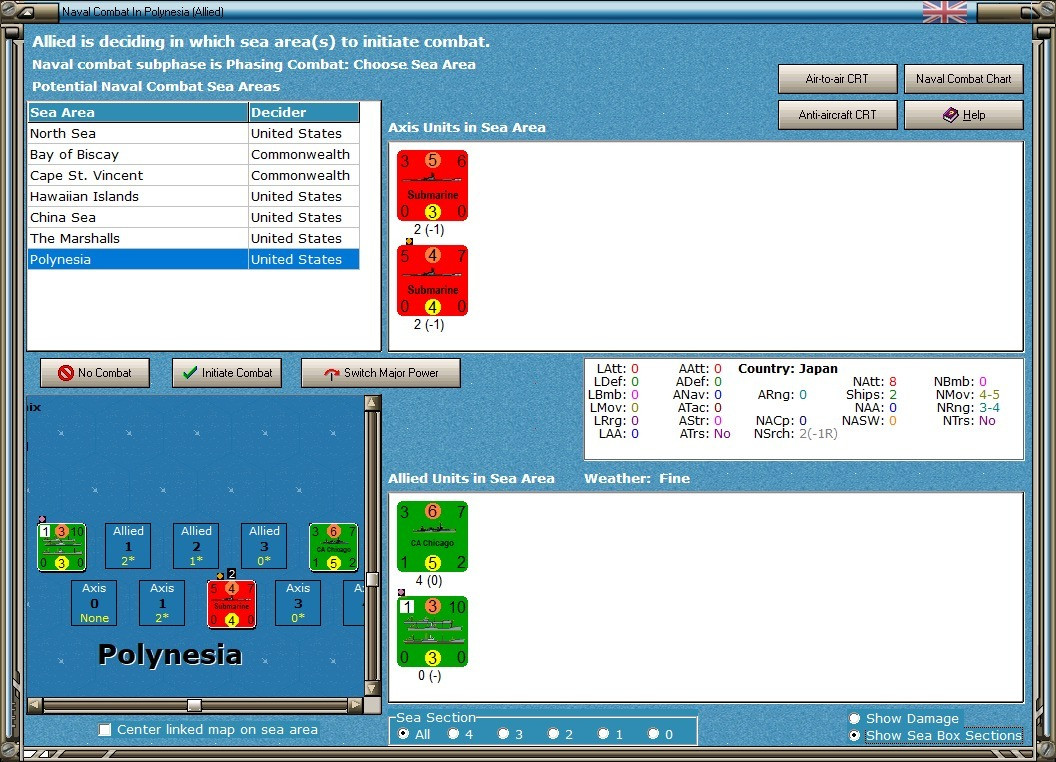Select sea section 1 radio button

603,734
